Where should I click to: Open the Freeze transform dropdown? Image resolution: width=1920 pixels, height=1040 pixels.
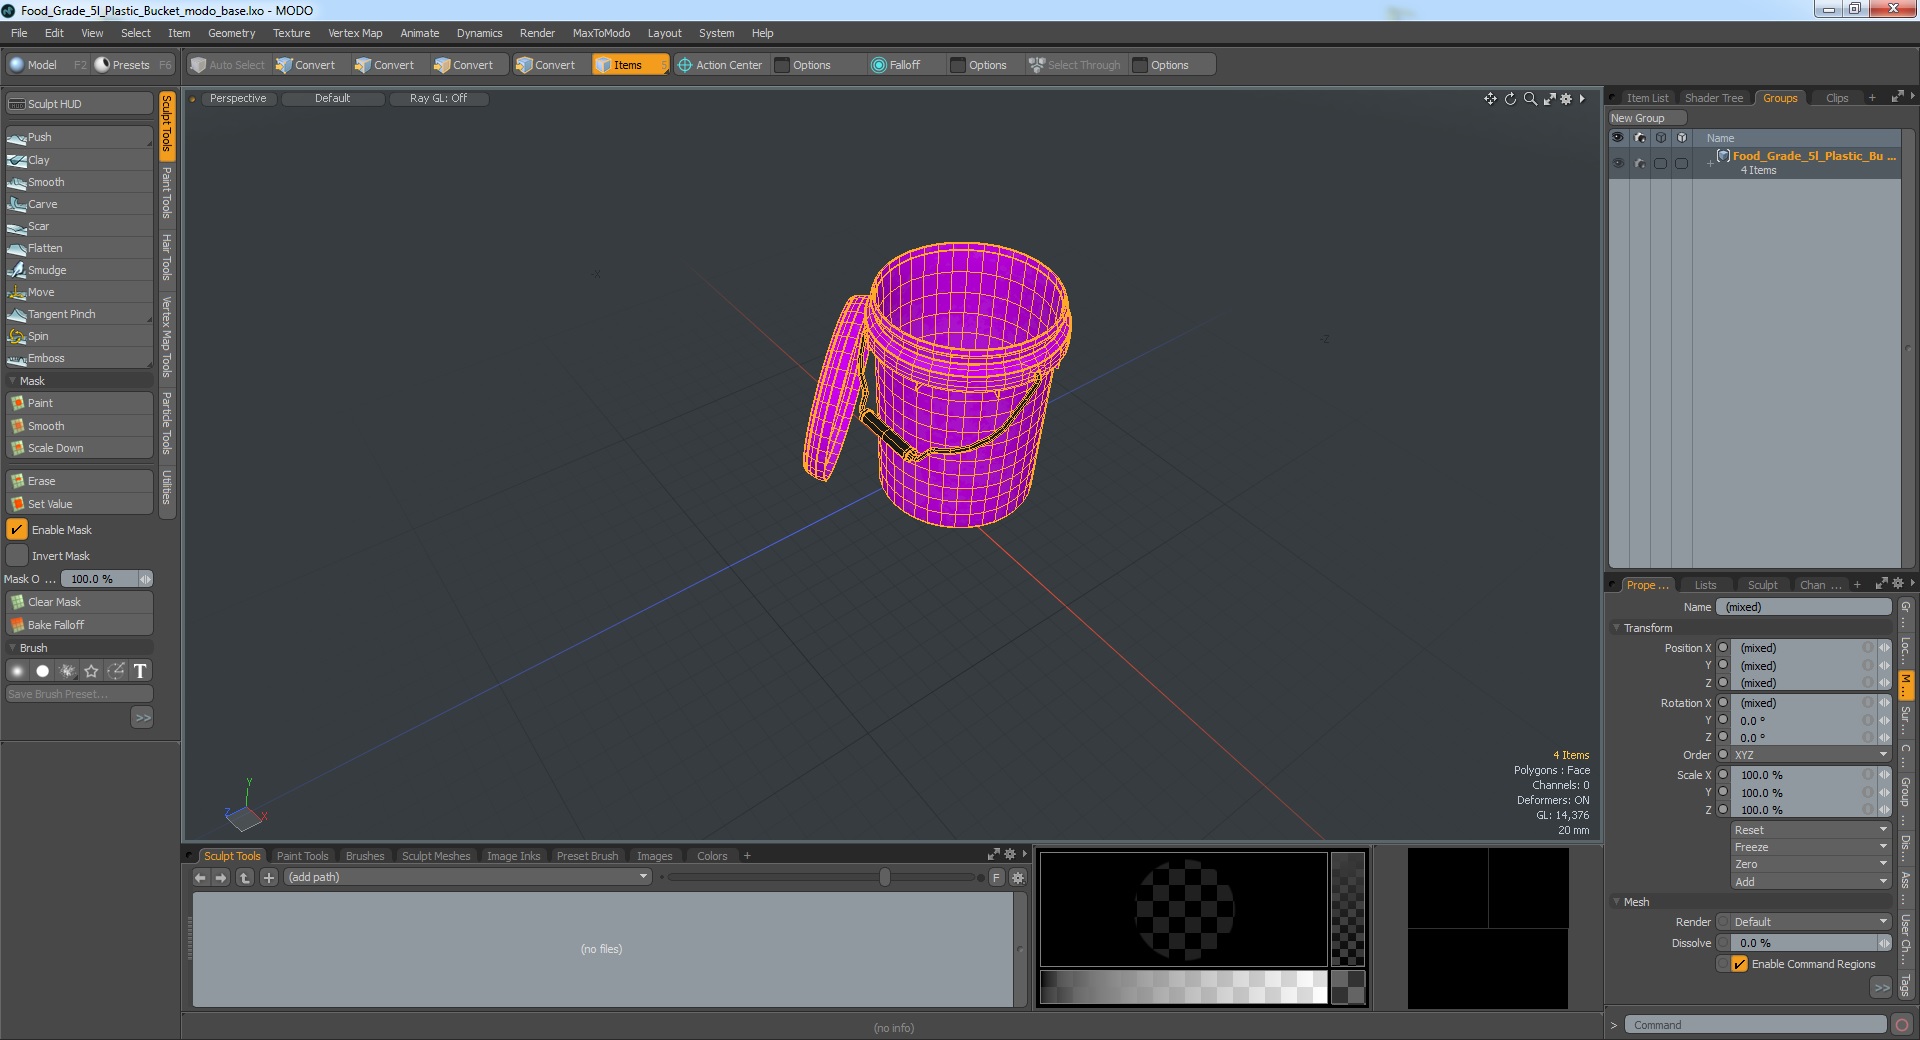pos(1810,847)
